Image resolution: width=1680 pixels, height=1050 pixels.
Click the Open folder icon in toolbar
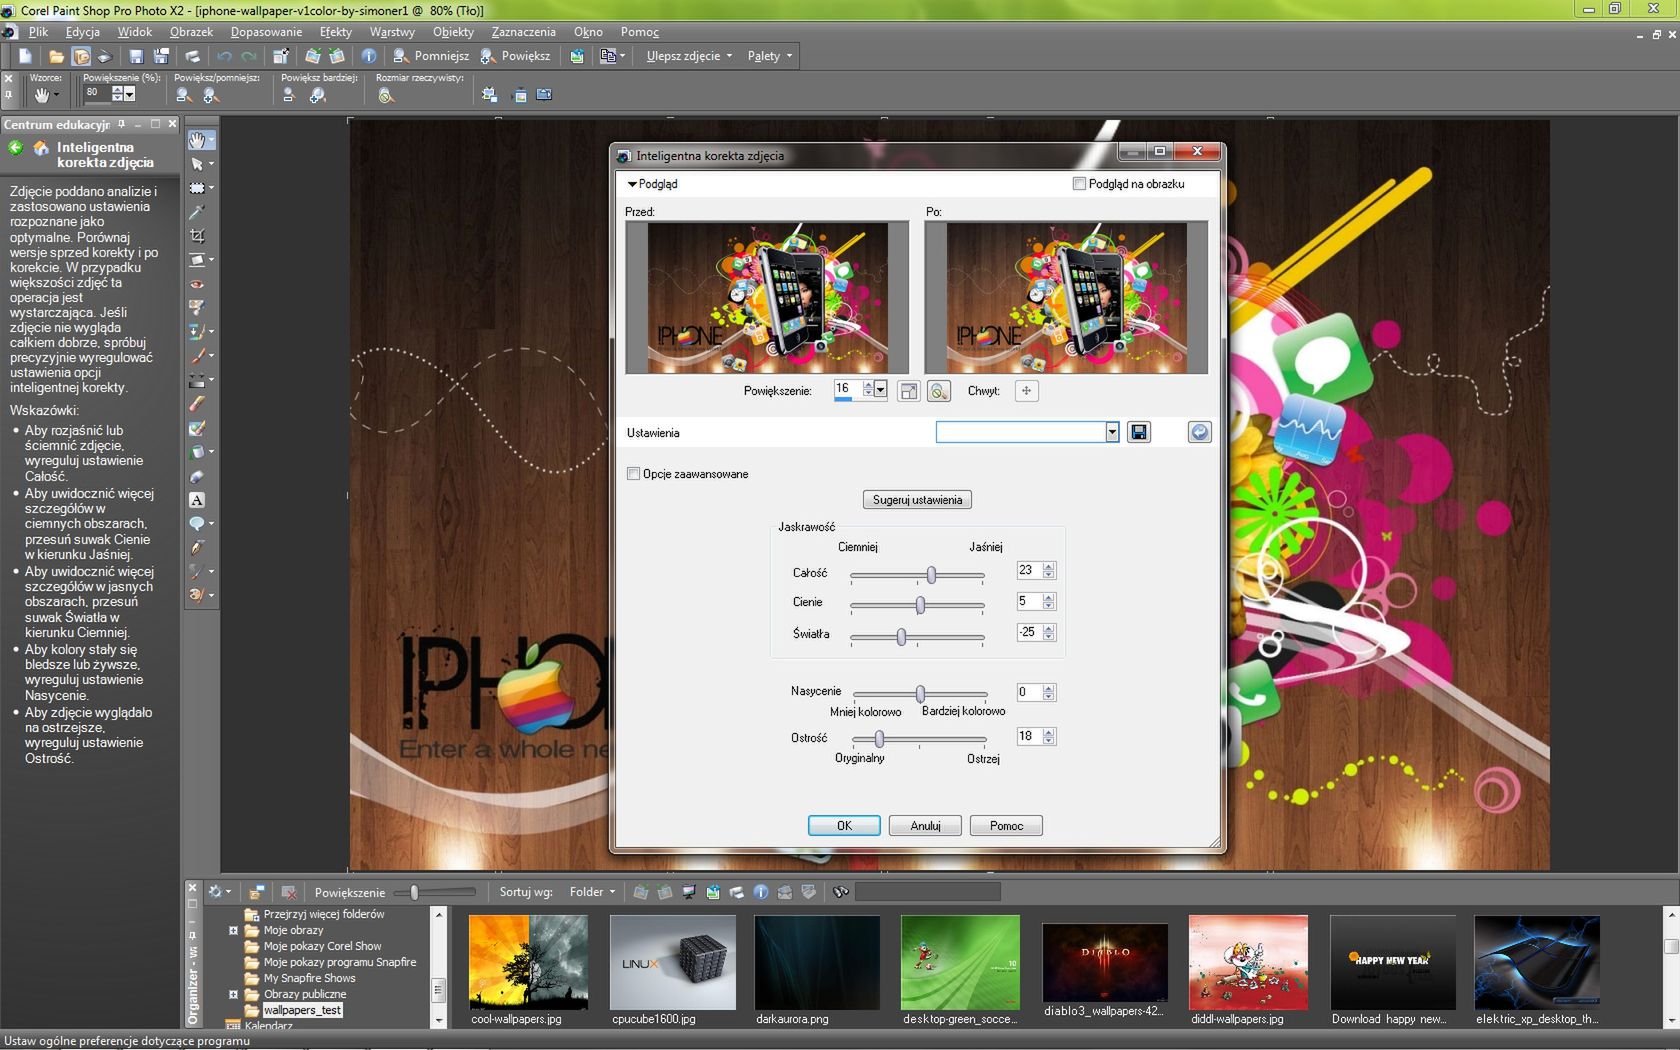pos(57,56)
